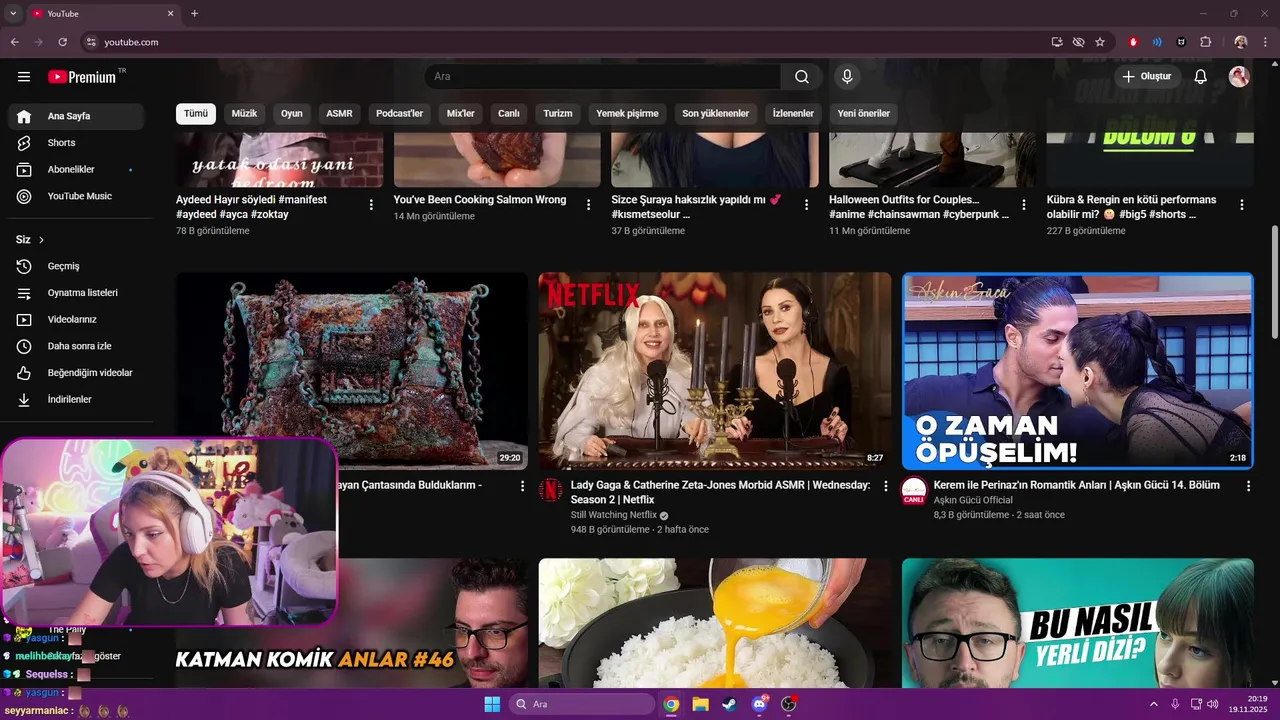Bookmark this page with star icon

point(1100,42)
